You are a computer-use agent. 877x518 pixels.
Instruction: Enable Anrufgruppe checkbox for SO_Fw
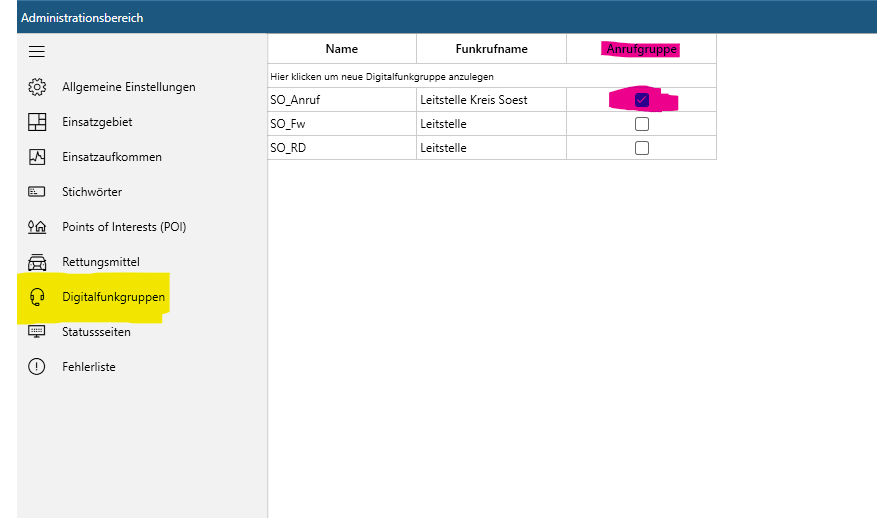point(642,124)
